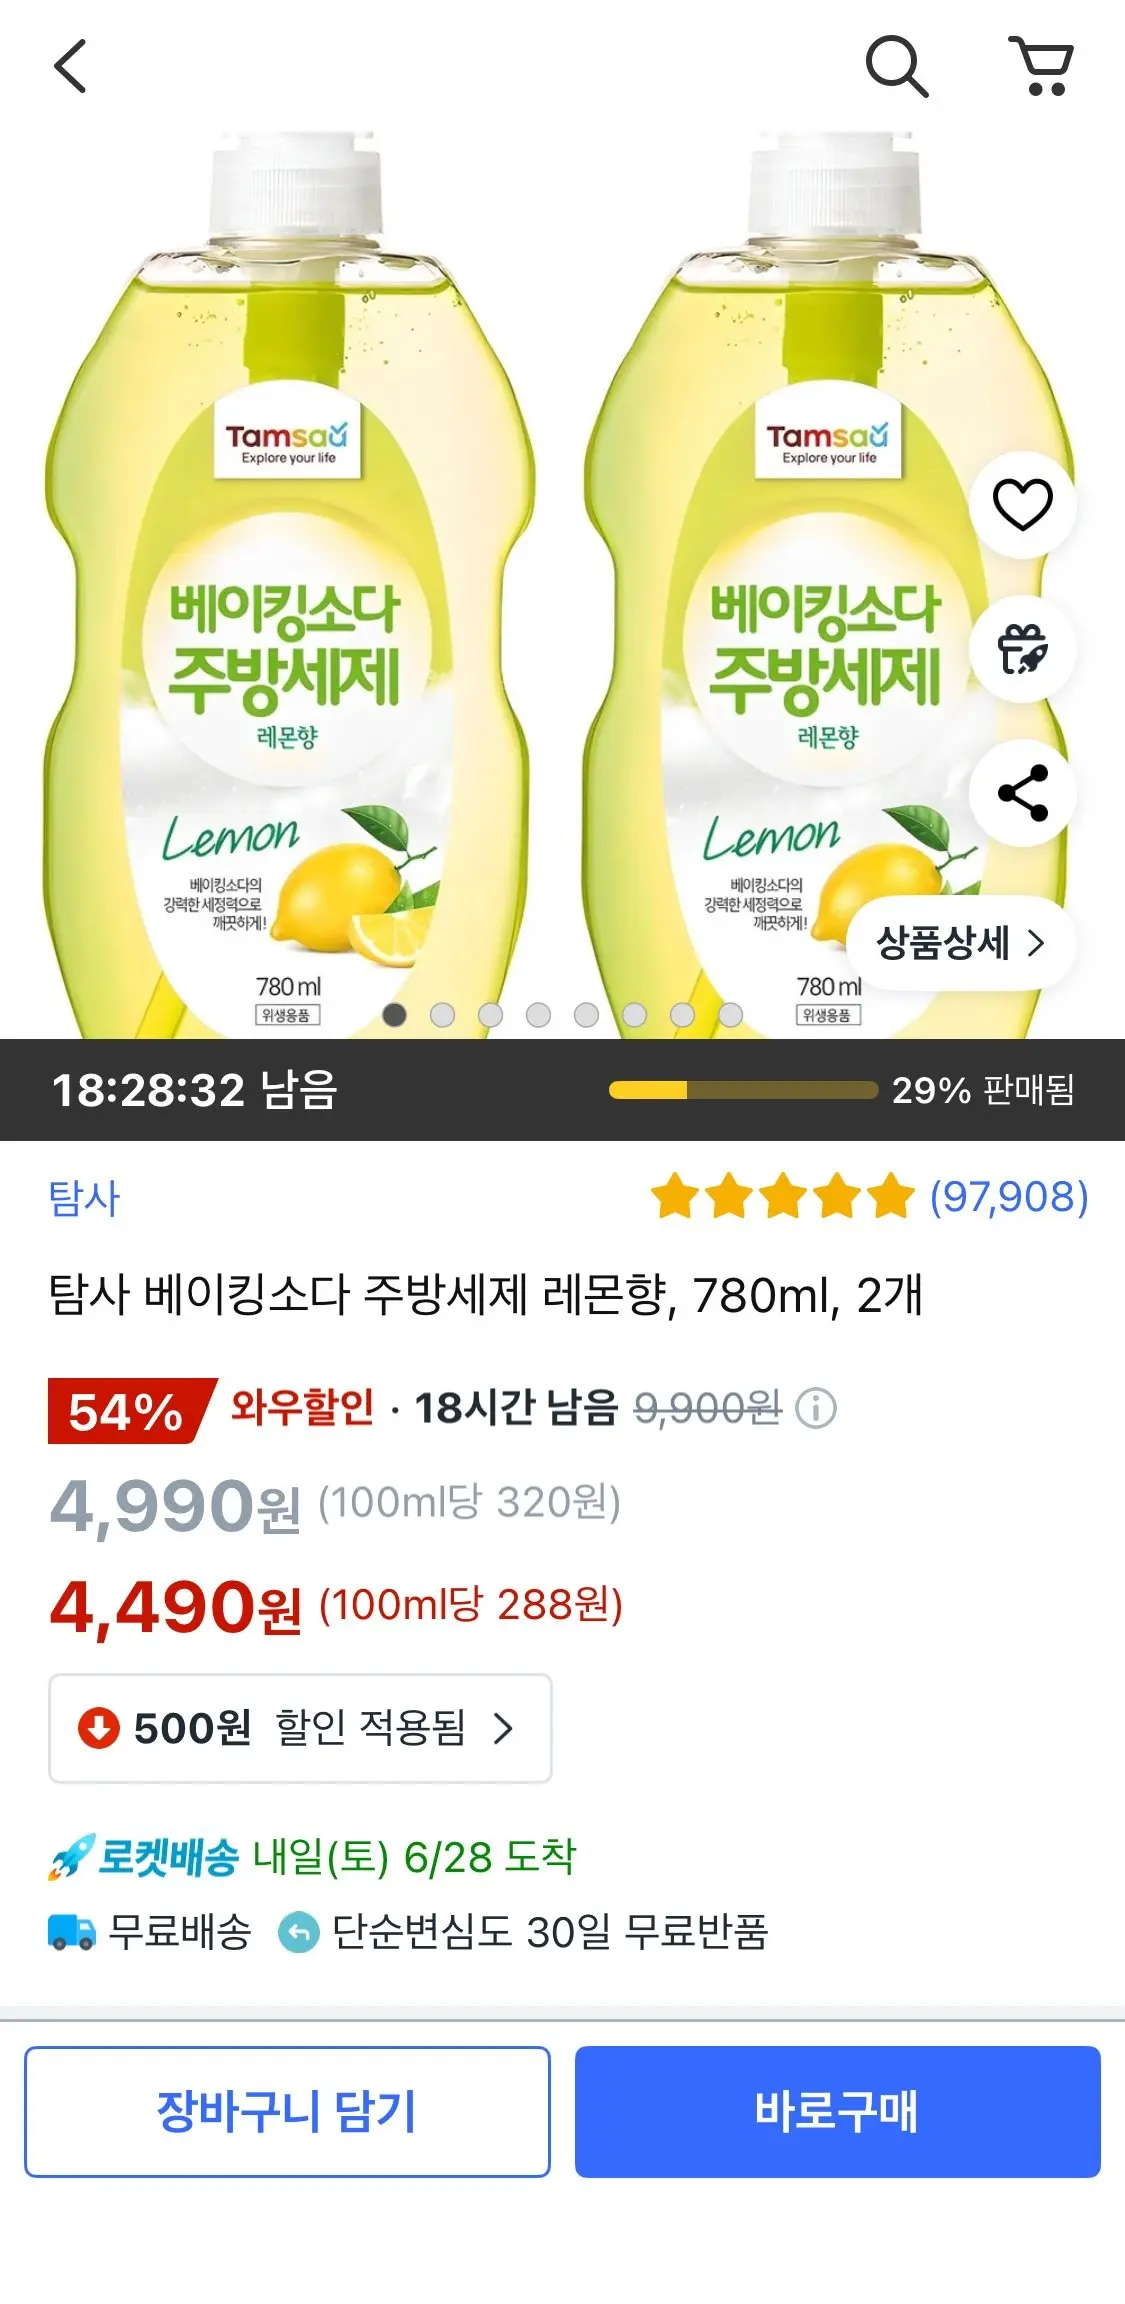Screen dimensions: 1125x2304
Task: View the 97,908 reviews count
Action: click(1009, 1197)
